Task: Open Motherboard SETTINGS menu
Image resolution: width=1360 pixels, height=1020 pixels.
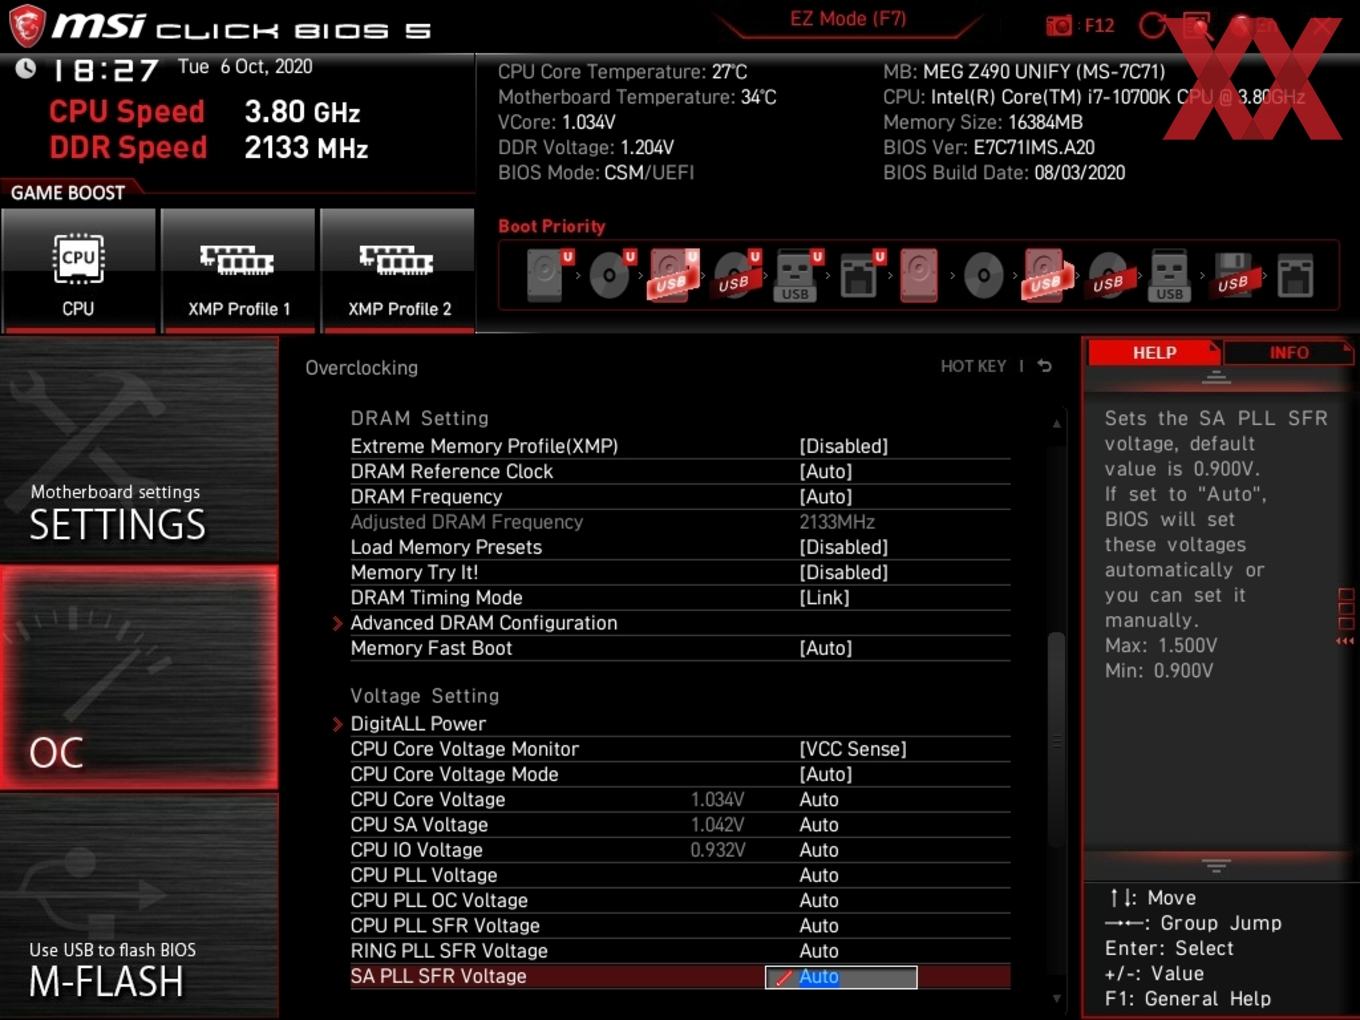Action: pyautogui.click(x=139, y=450)
